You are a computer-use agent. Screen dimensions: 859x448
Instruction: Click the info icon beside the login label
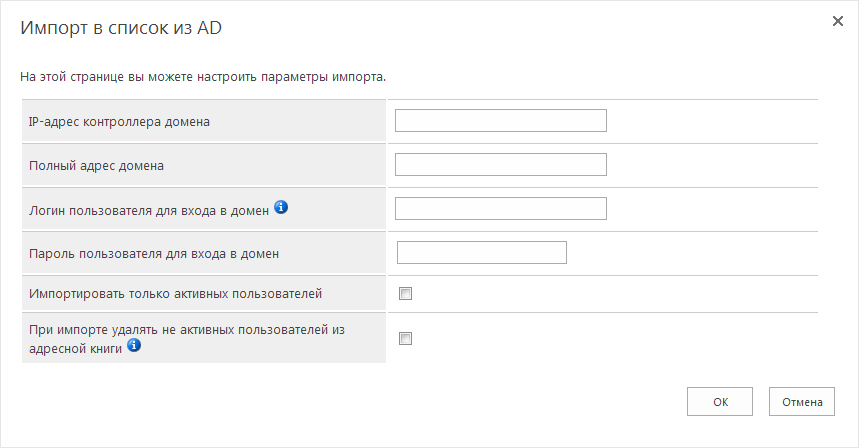(x=281, y=207)
